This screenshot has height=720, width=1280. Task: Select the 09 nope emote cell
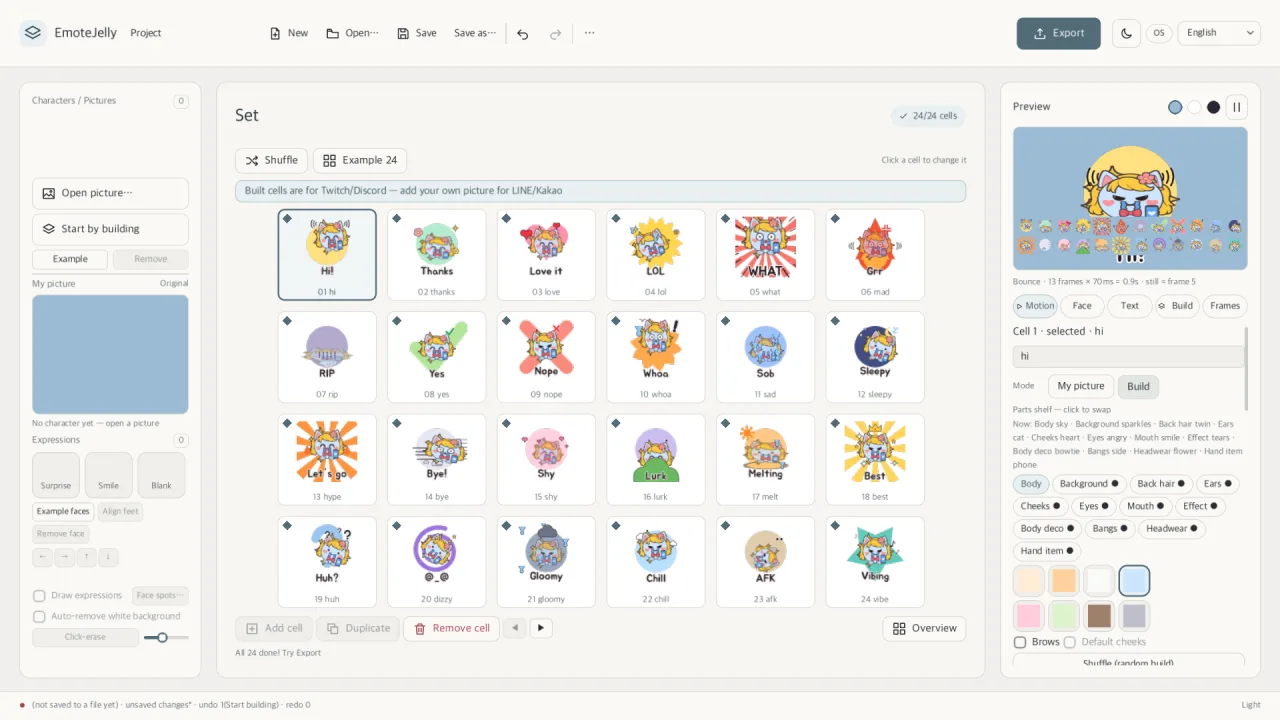[x=546, y=357]
